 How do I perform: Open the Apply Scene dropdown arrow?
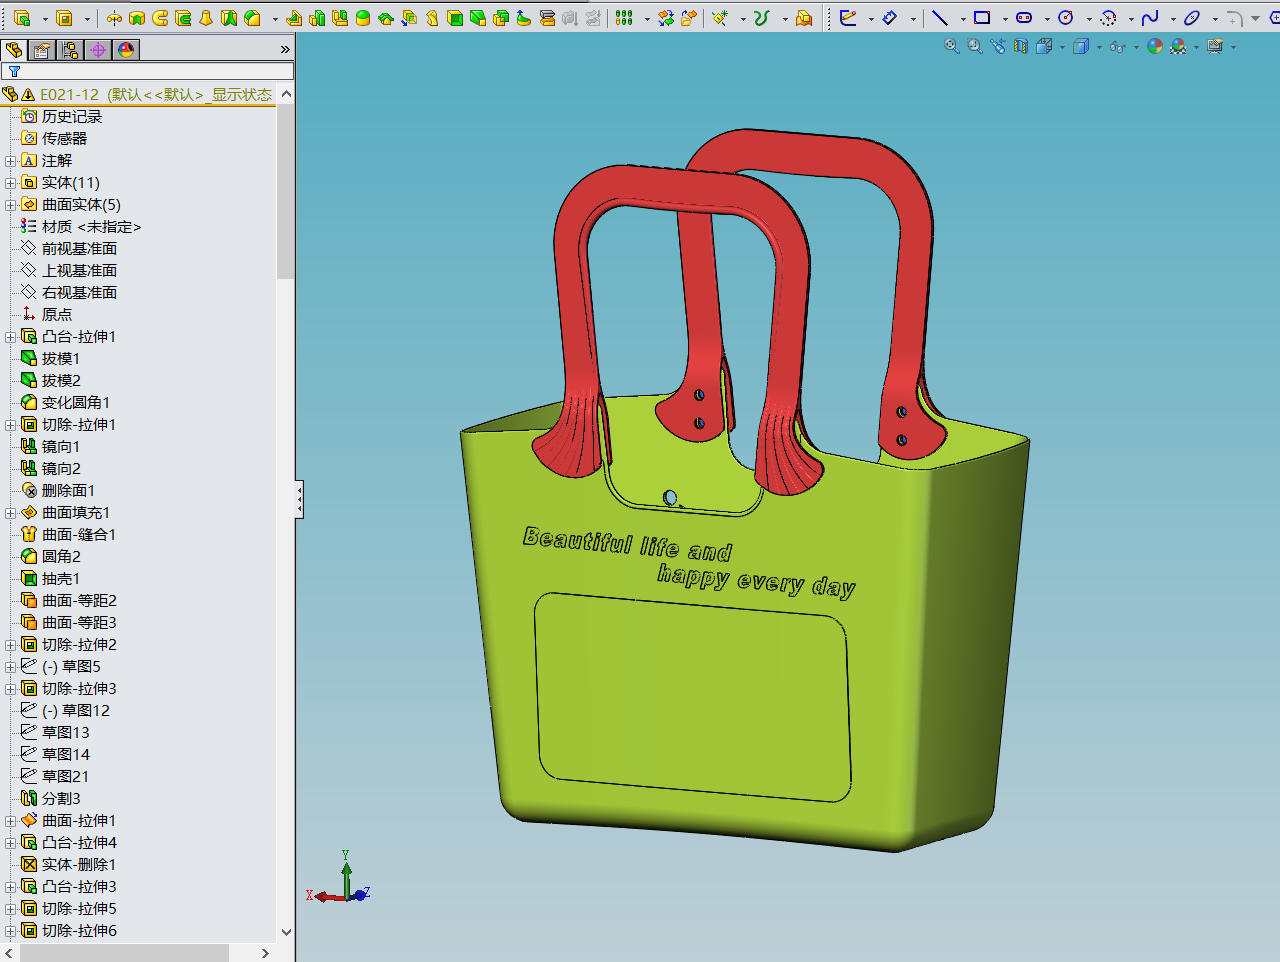coord(1196,47)
